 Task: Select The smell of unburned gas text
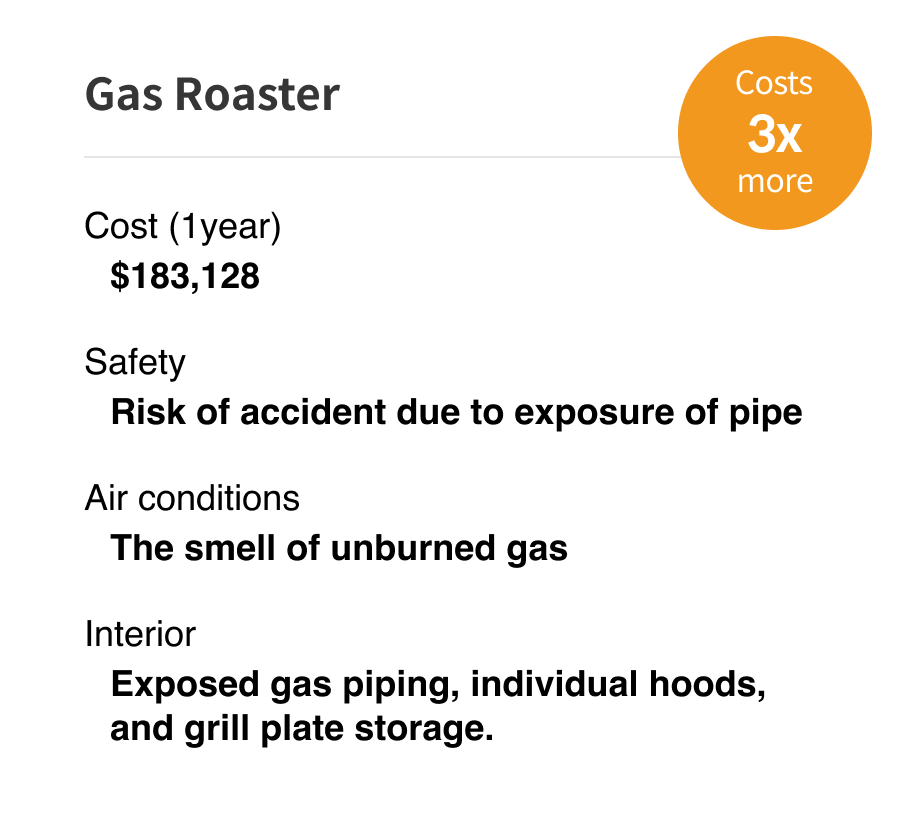pos(339,548)
